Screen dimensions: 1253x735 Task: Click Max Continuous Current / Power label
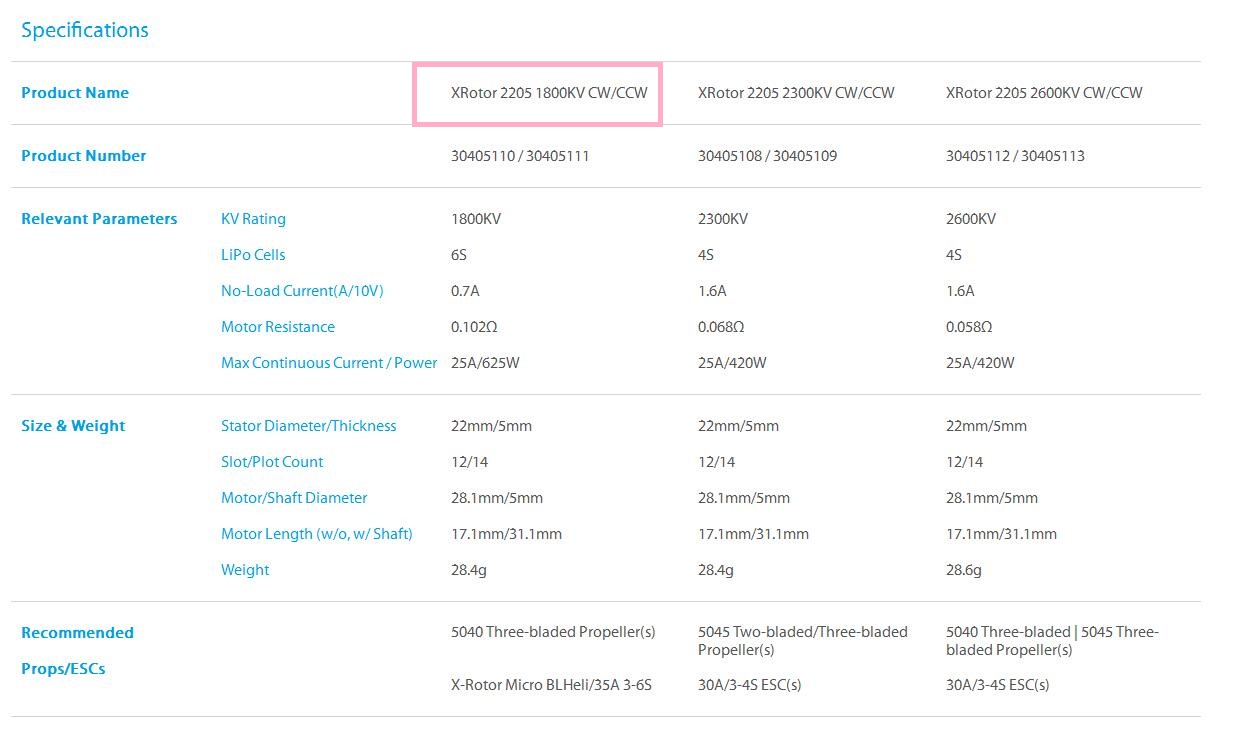pos(329,363)
